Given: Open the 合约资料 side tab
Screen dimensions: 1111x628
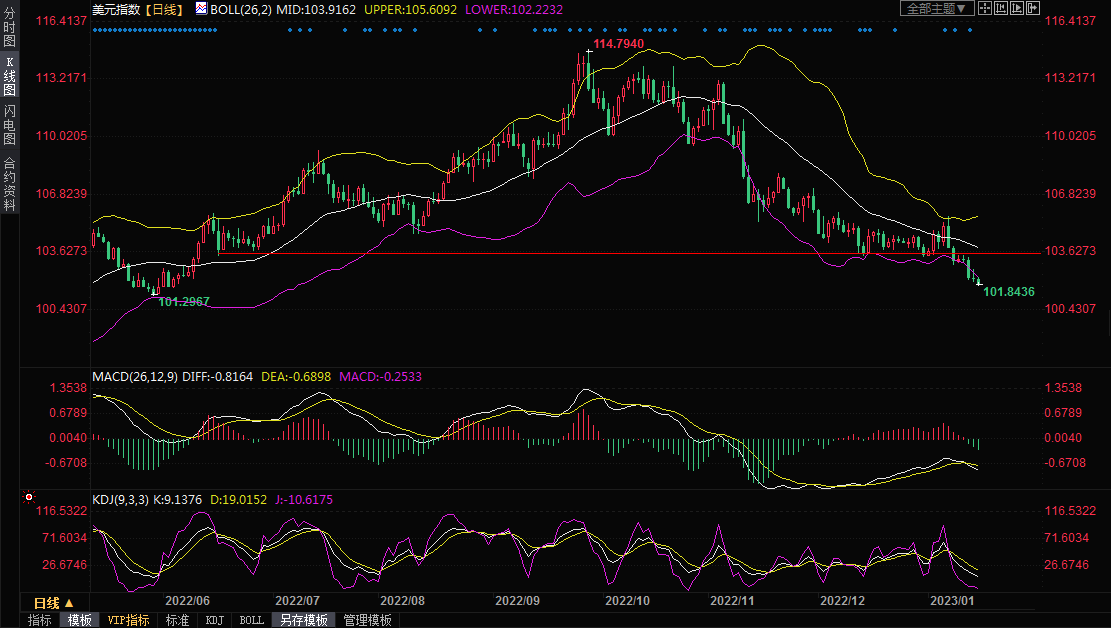Looking at the screenshot, I should [10, 183].
